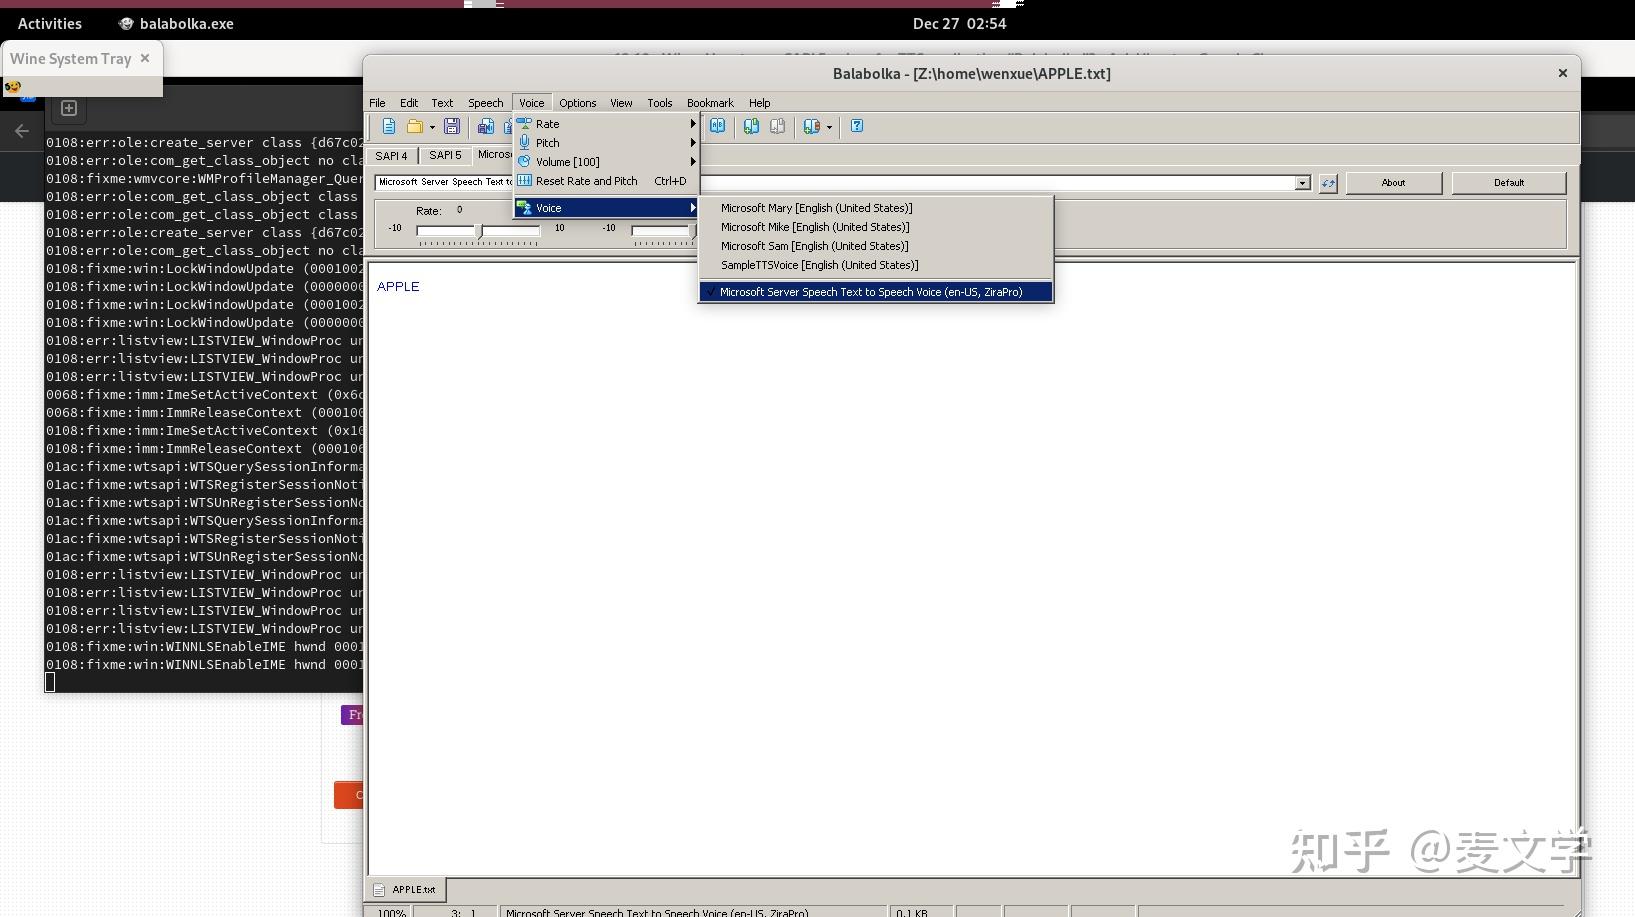Open the Tools menu
Screen dimensions: 1635x917
tap(660, 103)
